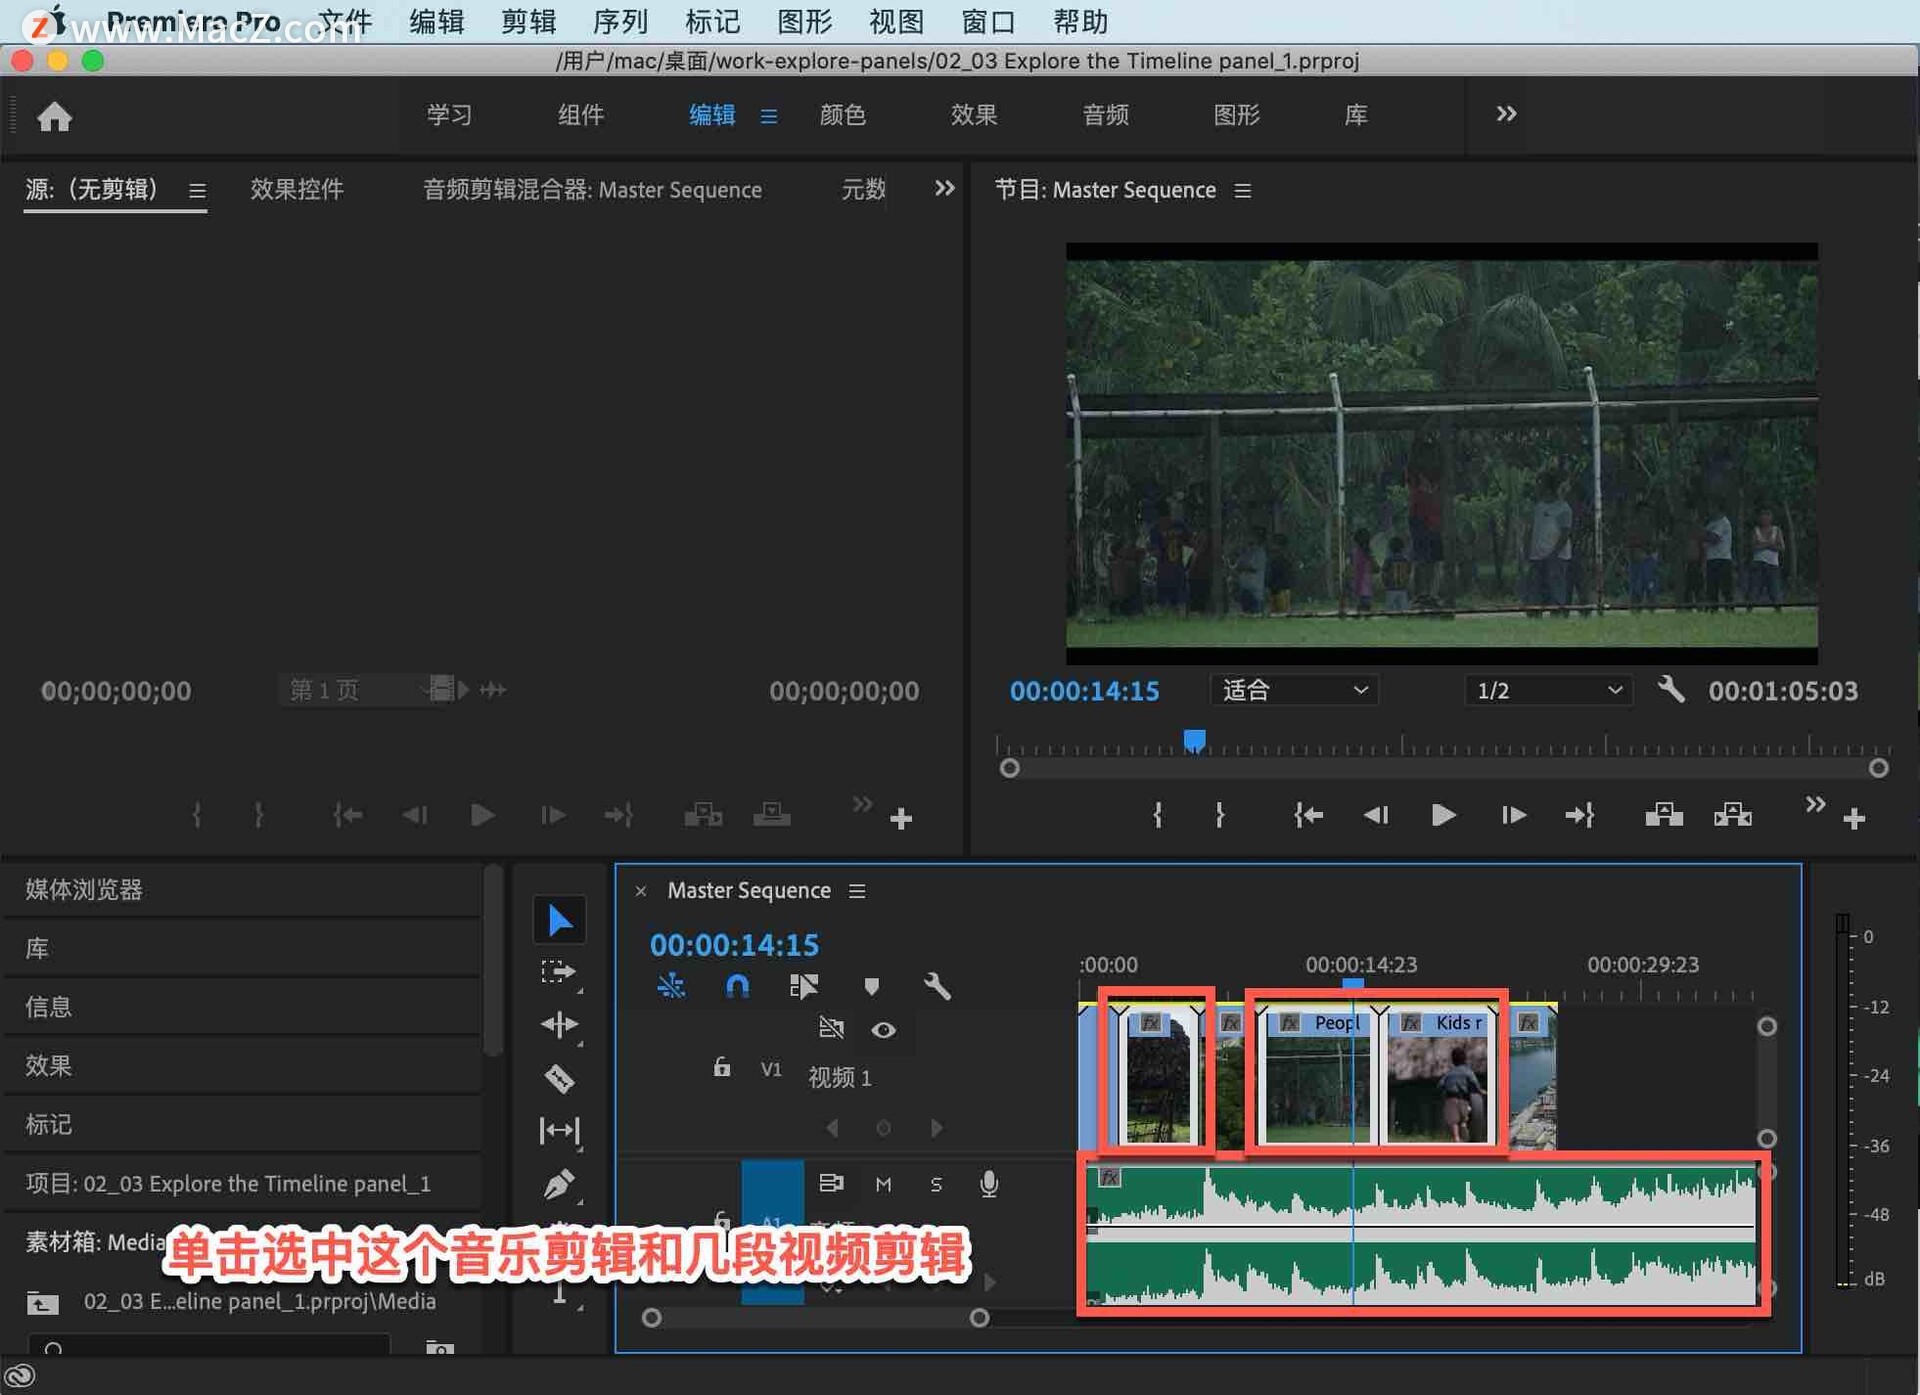
Task: Open the 编辑 workspace menu icon
Action: point(768,116)
